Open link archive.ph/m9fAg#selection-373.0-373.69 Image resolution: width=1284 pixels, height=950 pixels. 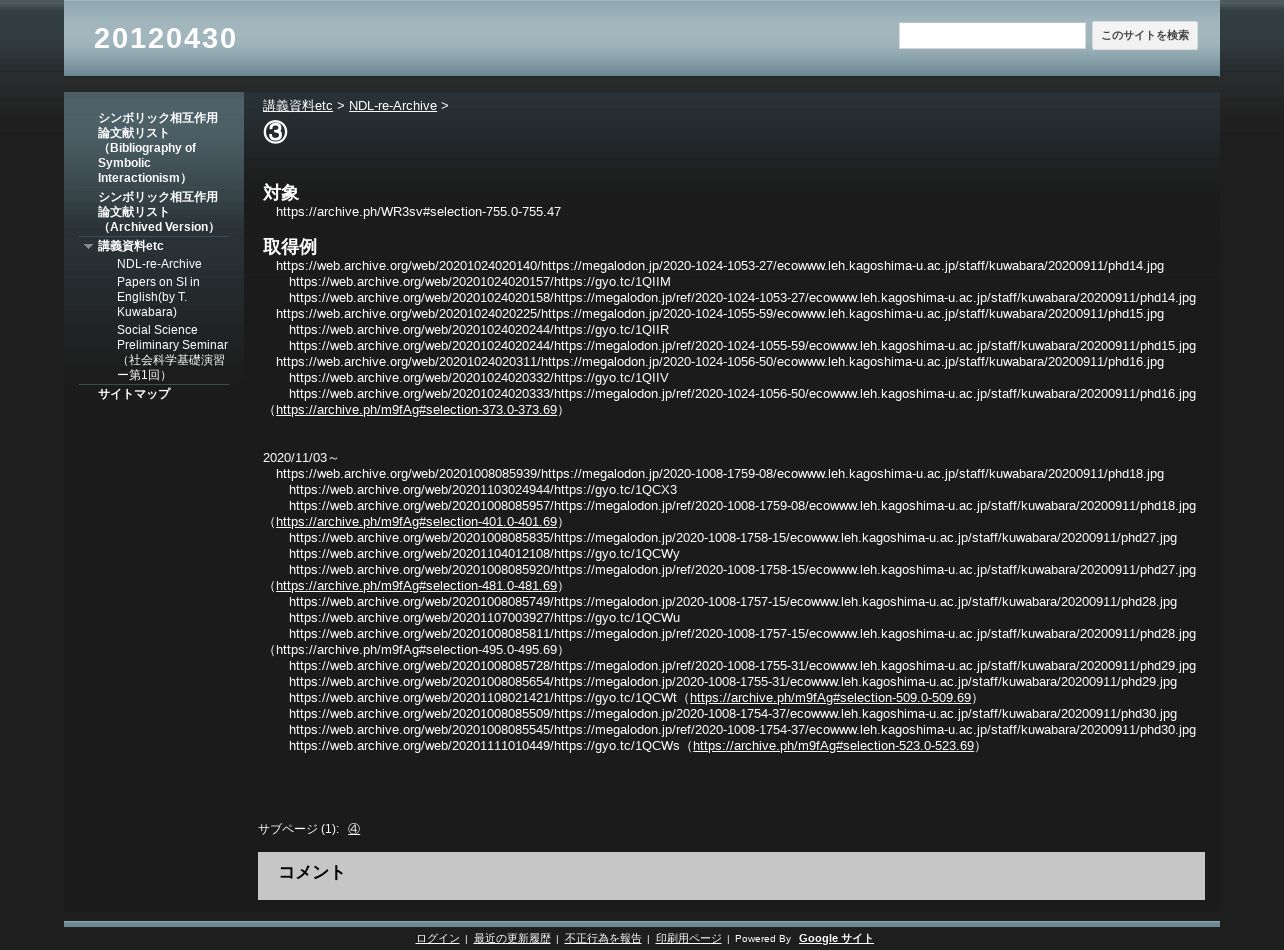(x=416, y=410)
